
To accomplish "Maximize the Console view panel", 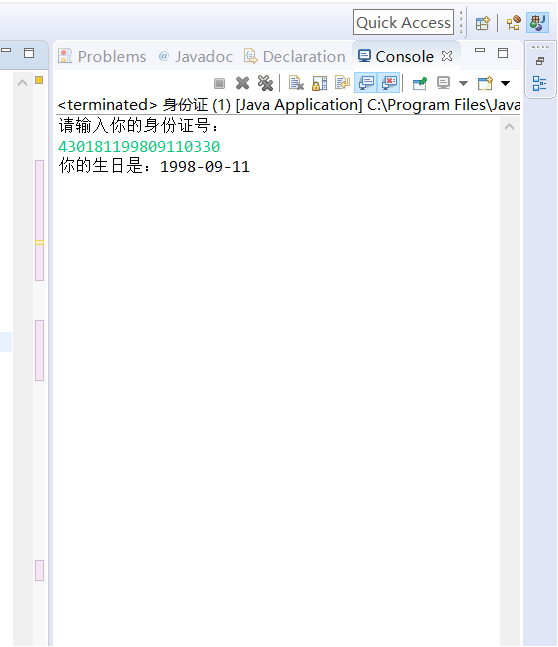I will pyautogui.click(x=503, y=53).
